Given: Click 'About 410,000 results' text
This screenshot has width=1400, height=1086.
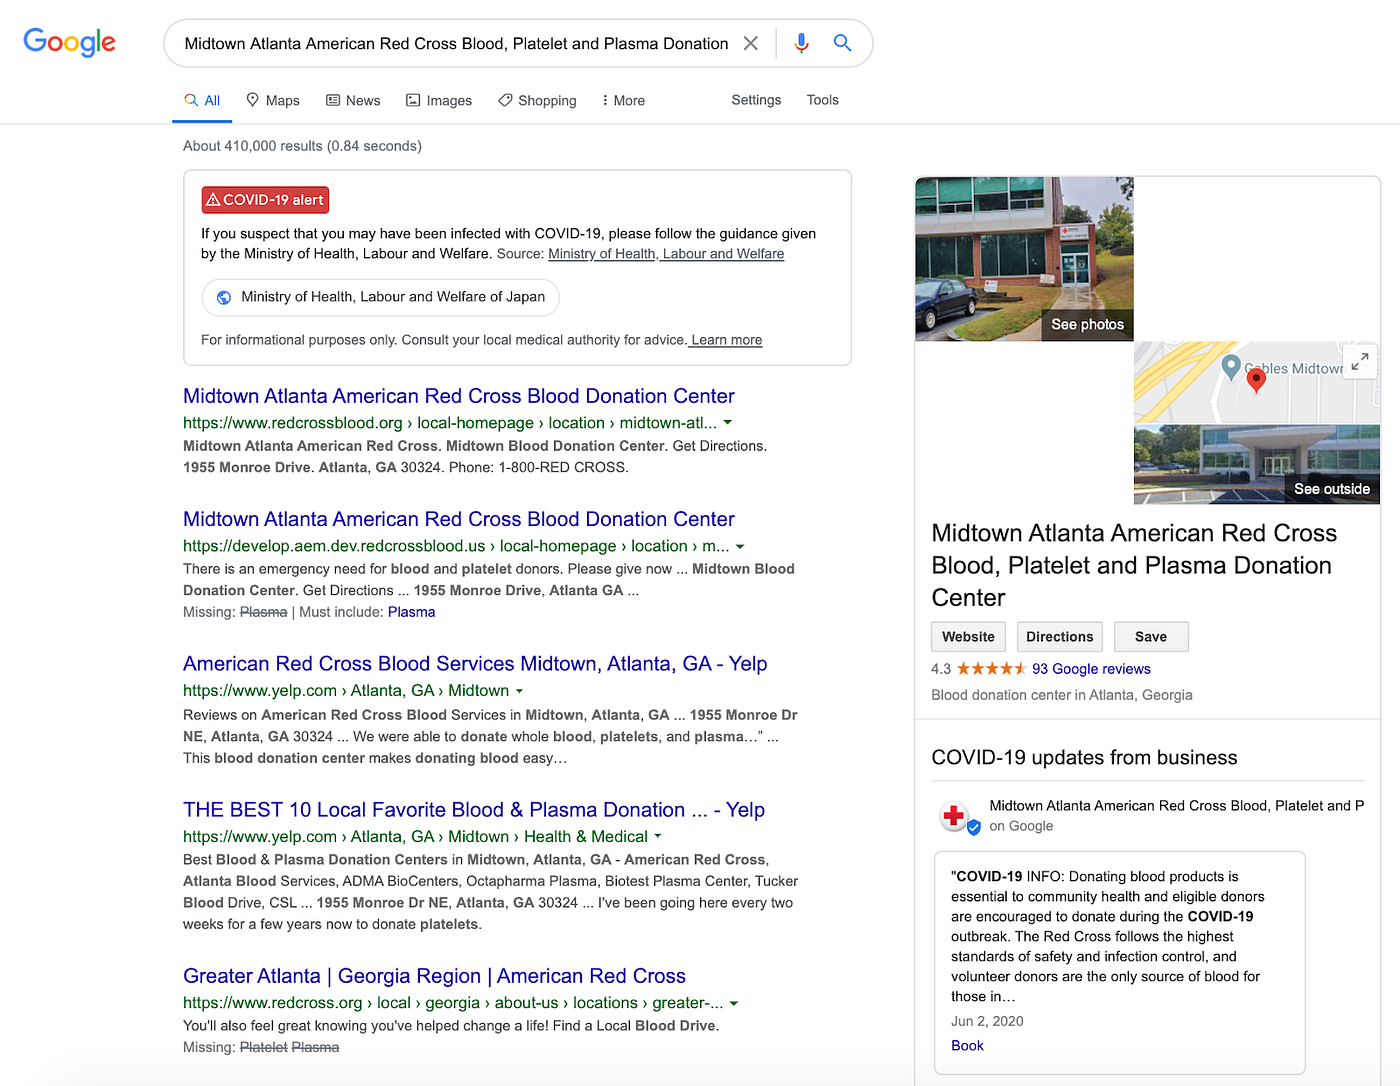Looking at the screenshot, I should point(302,146).
